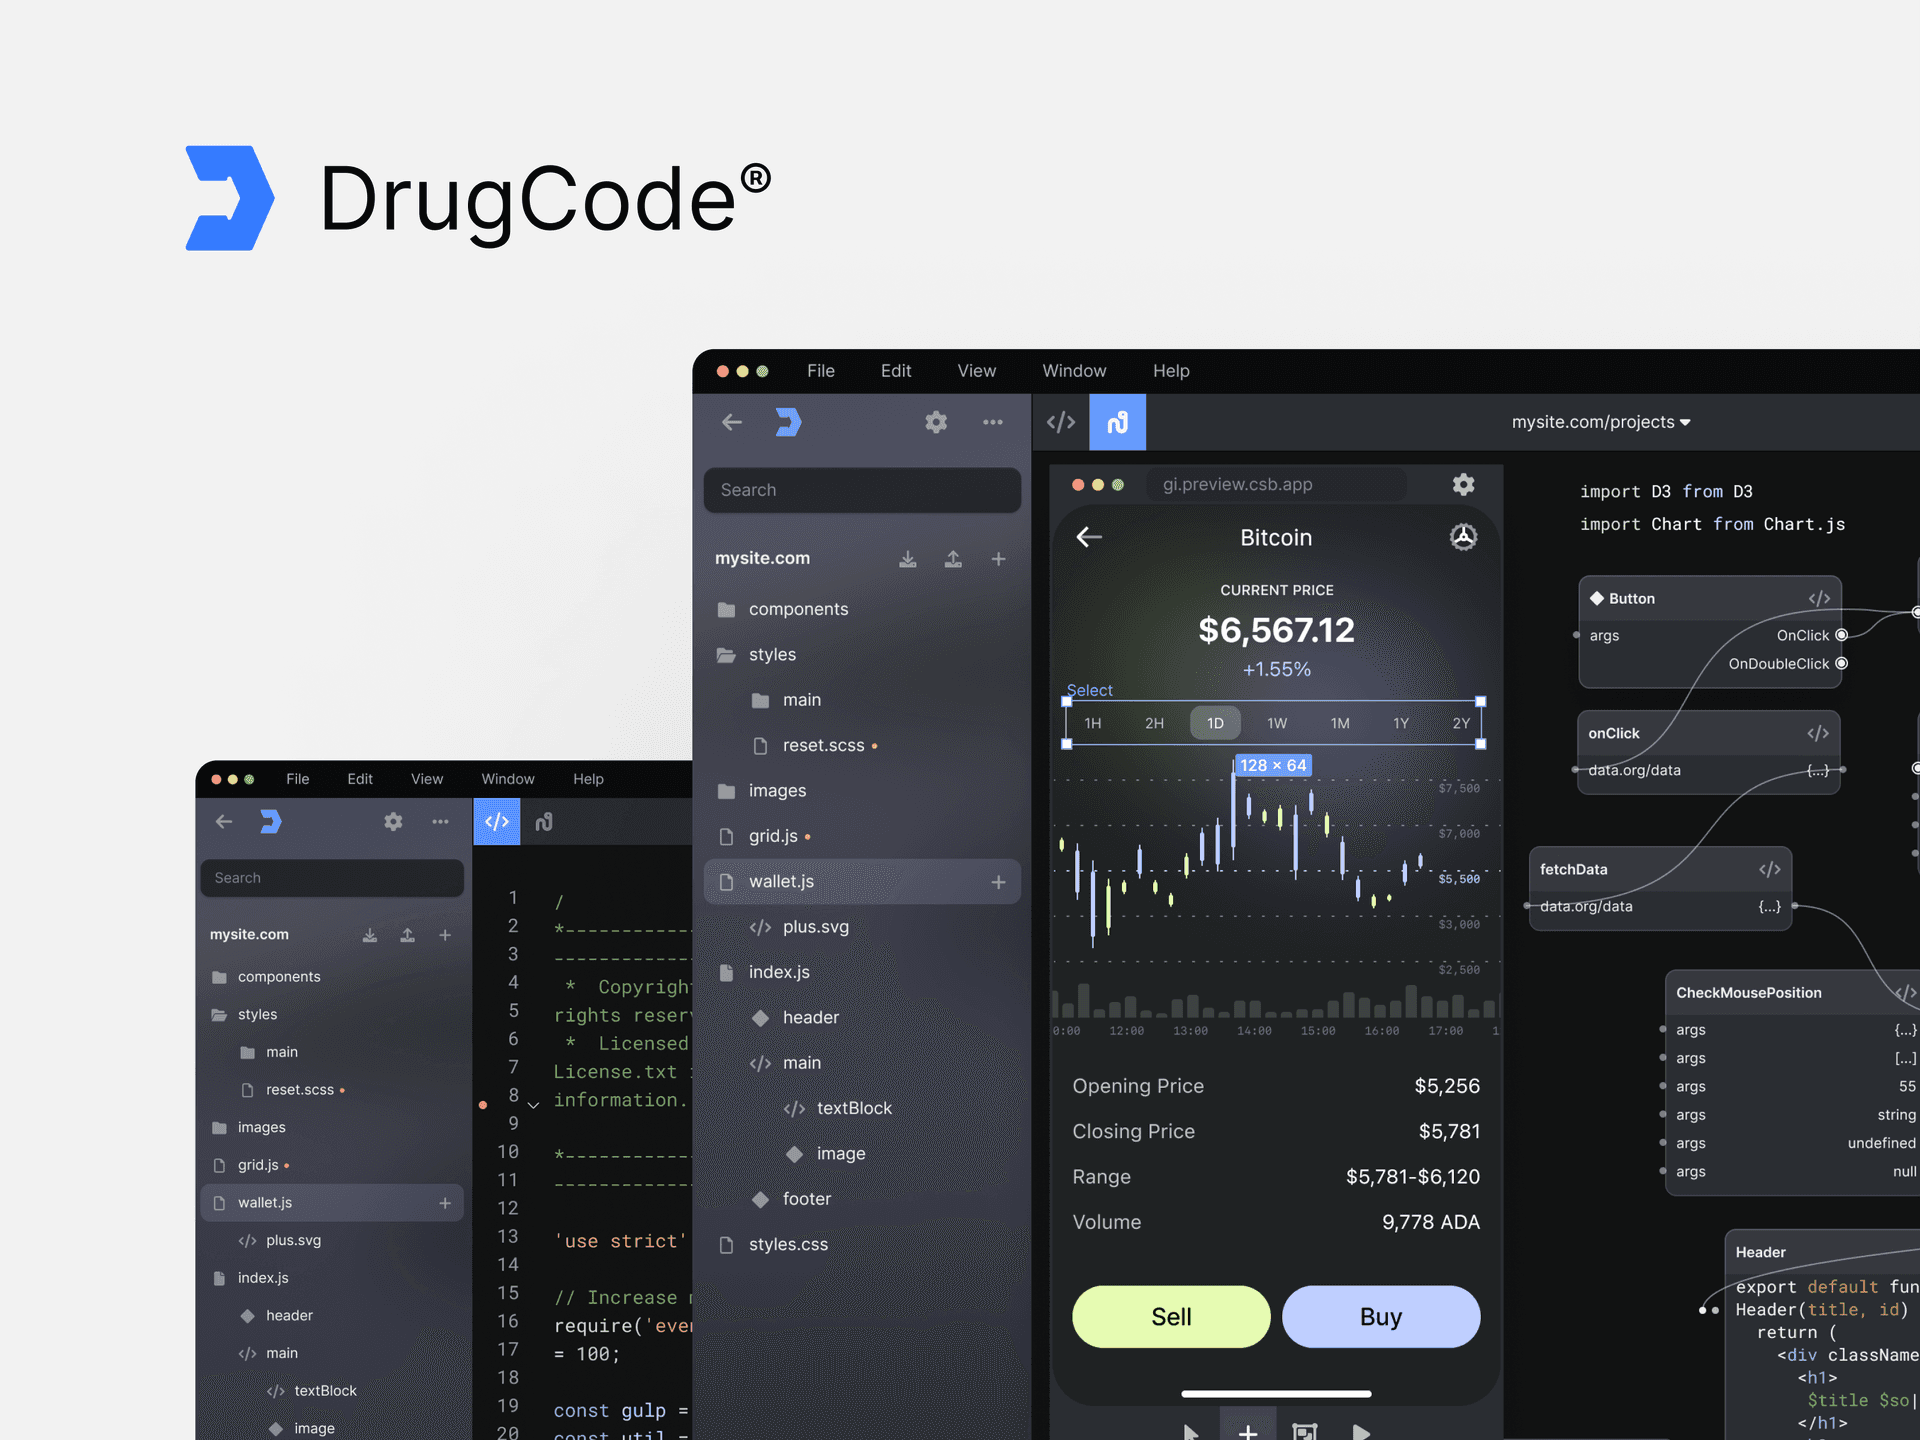Click plus icon on wallet.js row in front window
The height and width of the screenshot is (1440, 1920).
click(998, 882)
